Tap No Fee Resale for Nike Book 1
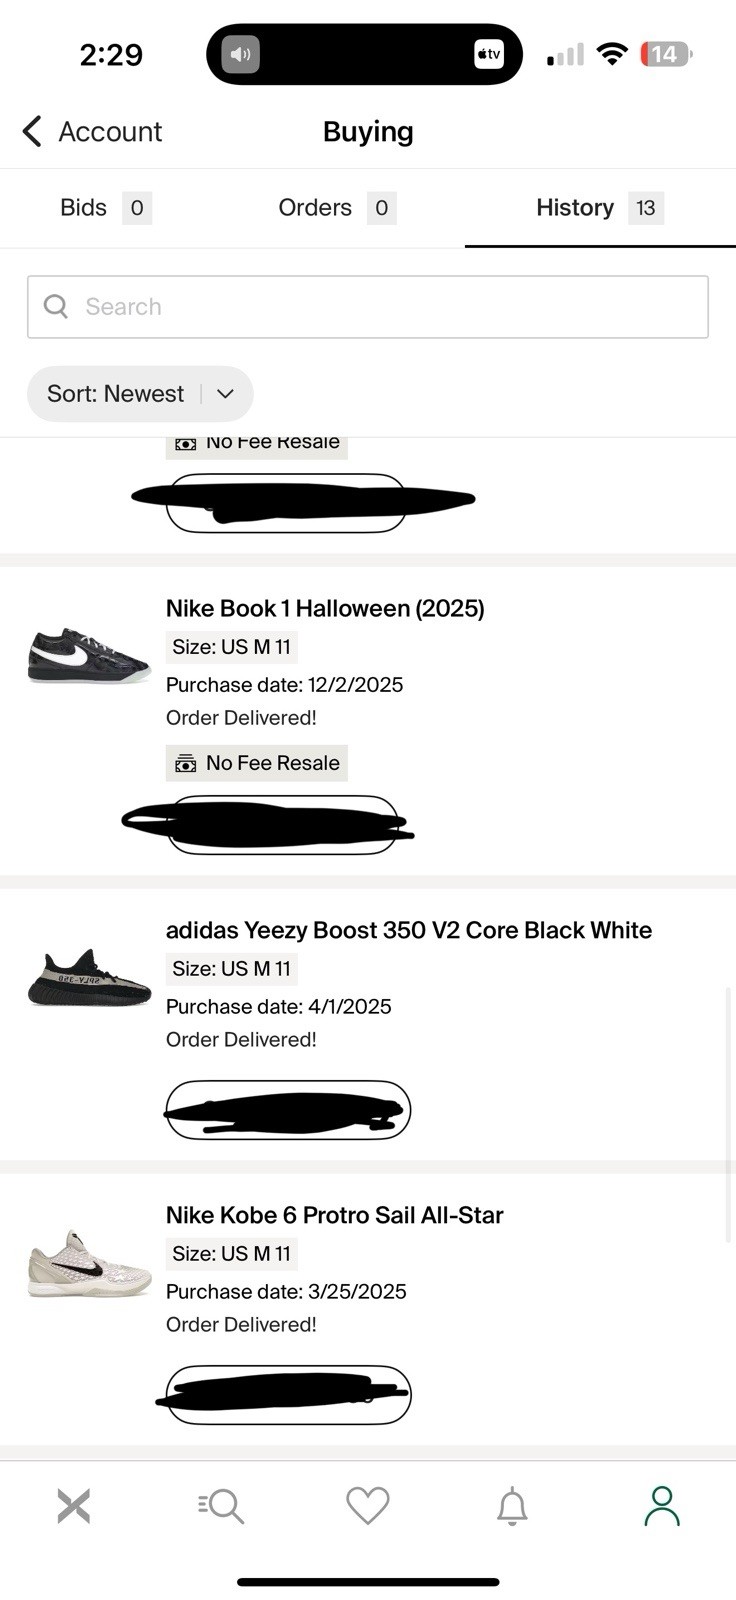The height and width of the screenshot is (1600, 736). coord(256,763)
